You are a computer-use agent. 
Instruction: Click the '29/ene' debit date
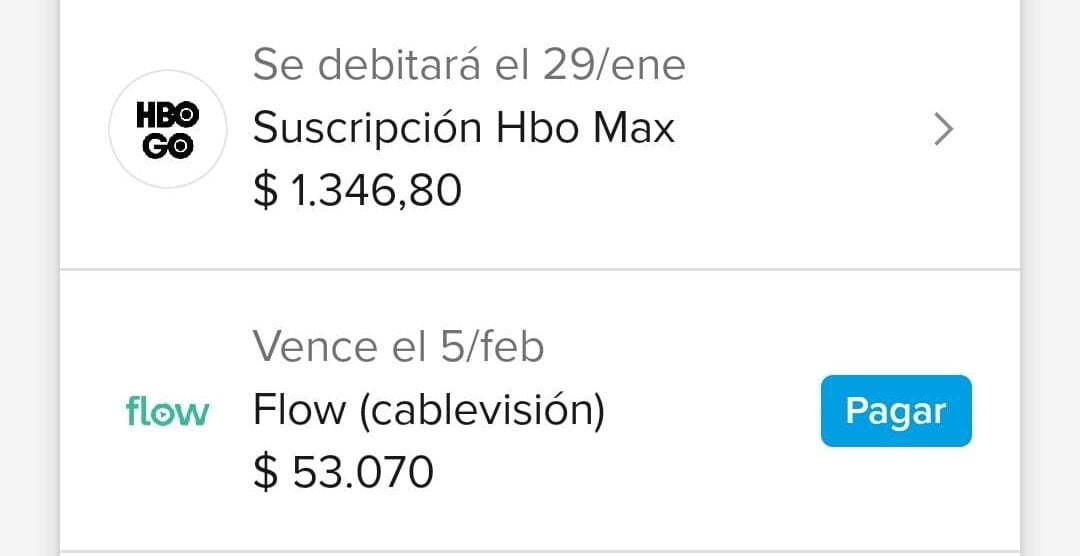click(x=614, y=66)
